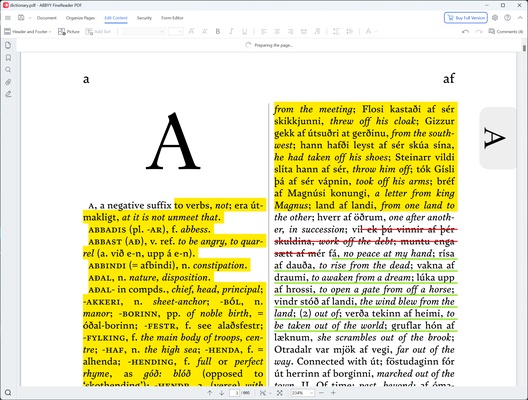Zoom in with the plus button
This screenshot has width=528, height=400.
point(333,393)
